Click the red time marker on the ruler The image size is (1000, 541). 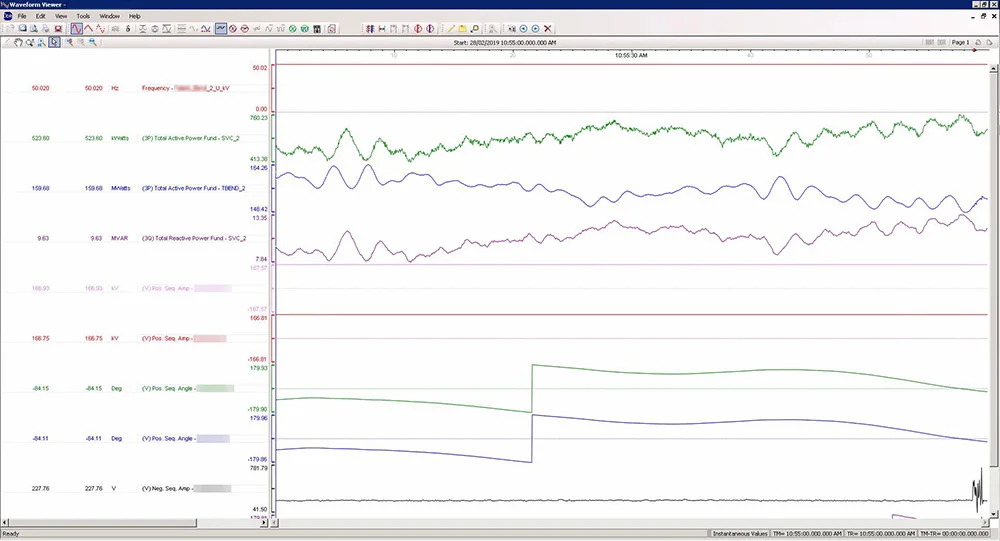click(974, 50)
